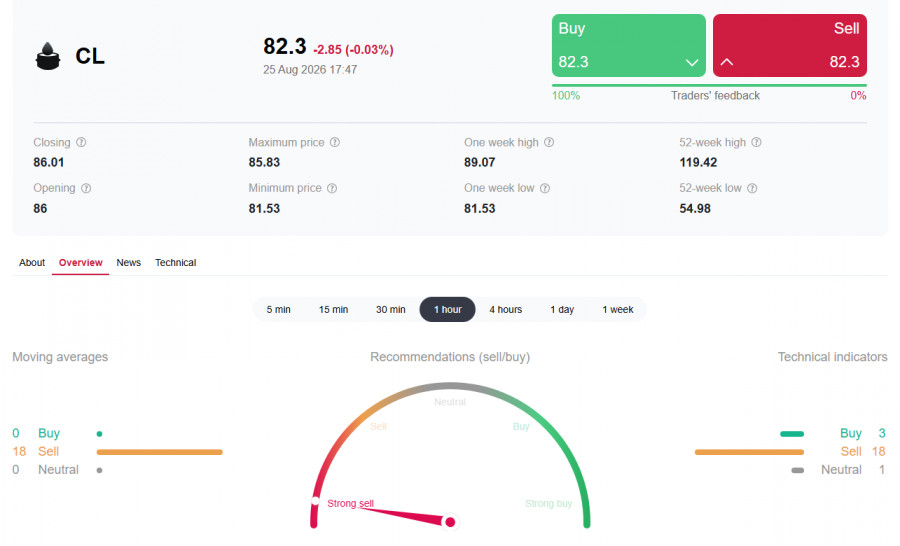Click Moving averages Sell count 18
900x546 pixels.
point(20,452)
